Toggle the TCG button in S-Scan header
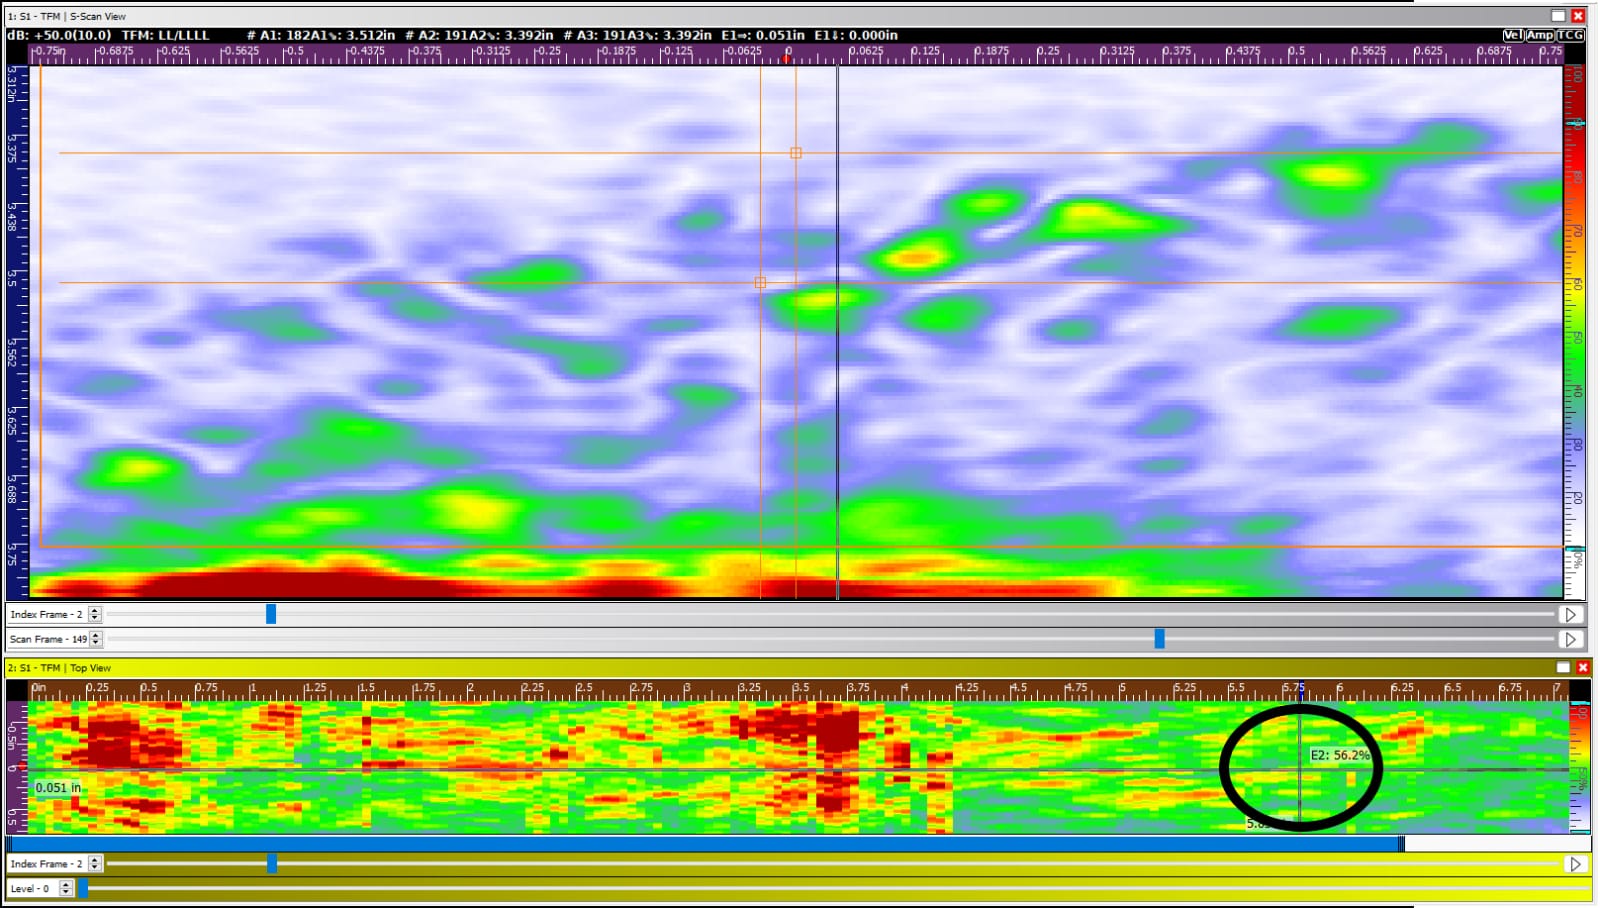Image resolution: width=1600 pixels, height=908 pixels. click(x=1571, y=35)
